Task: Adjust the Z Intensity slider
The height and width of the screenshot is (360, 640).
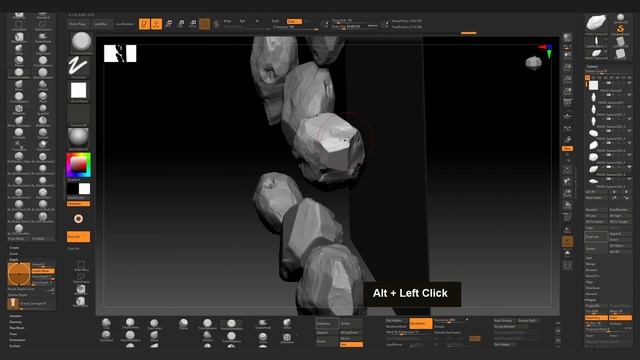Action: click(x=295, y=27)
